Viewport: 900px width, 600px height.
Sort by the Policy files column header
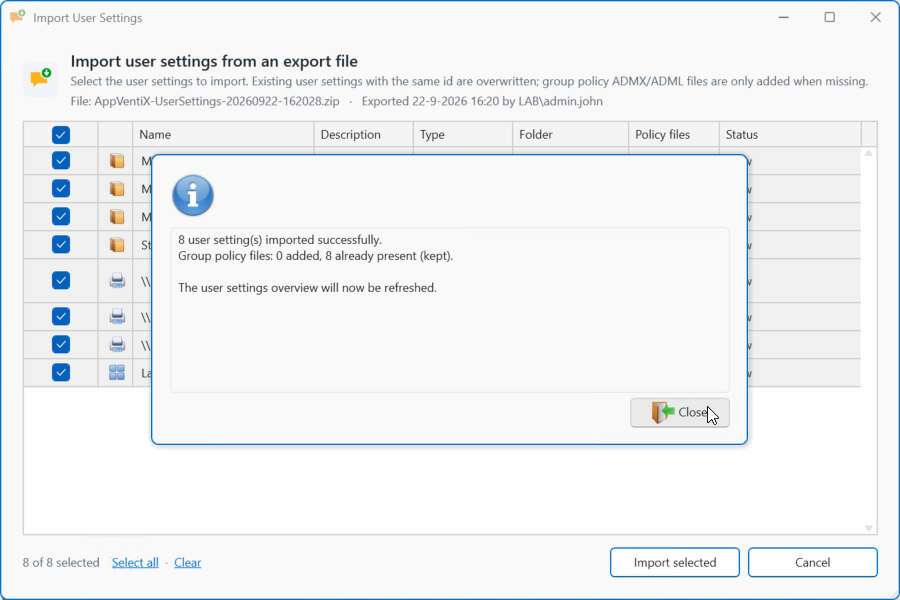674,134
